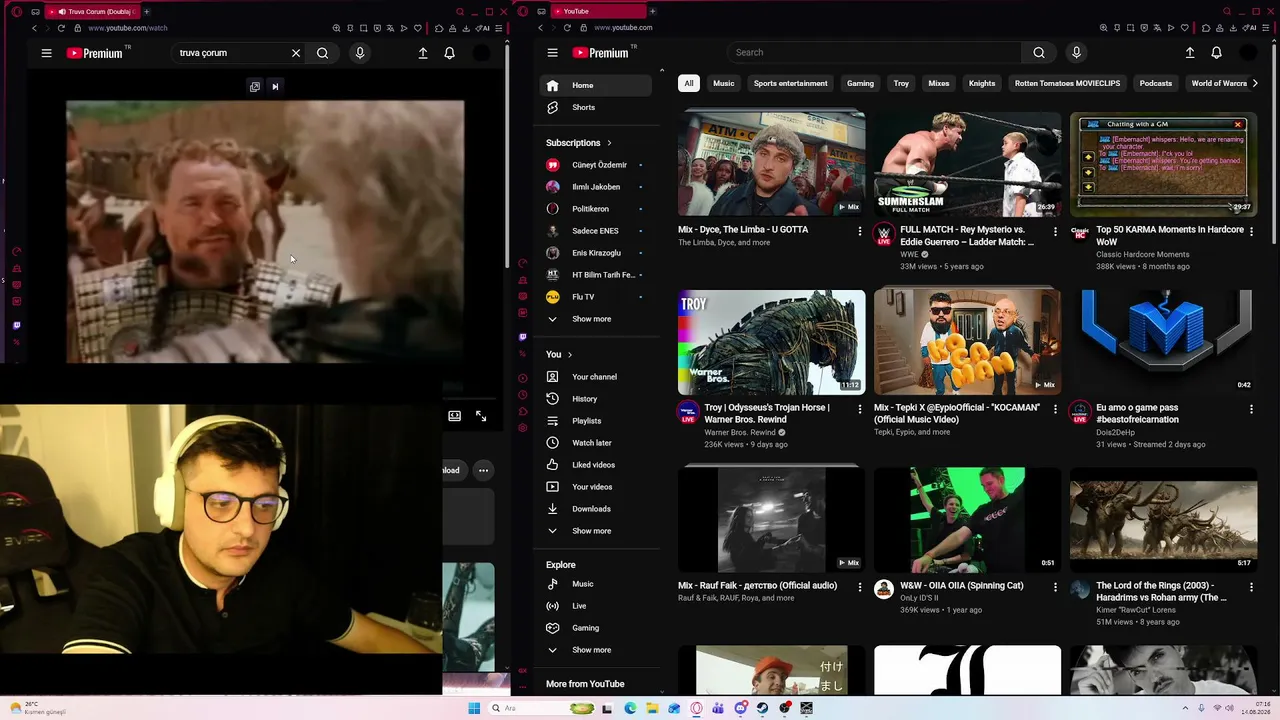Click the pop-out icon above the left video
This screenshot has height=720, width=1280.
[x=255, y=87]
